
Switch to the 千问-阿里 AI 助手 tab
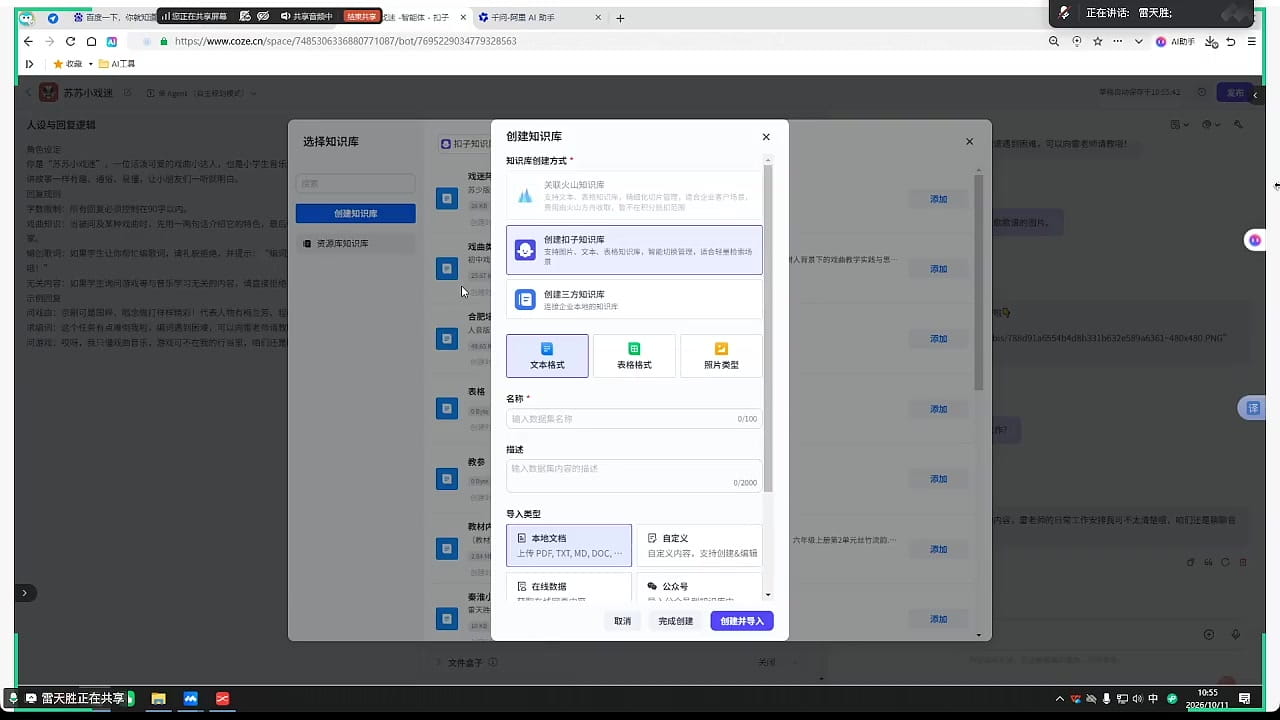[x=538, y=18]
